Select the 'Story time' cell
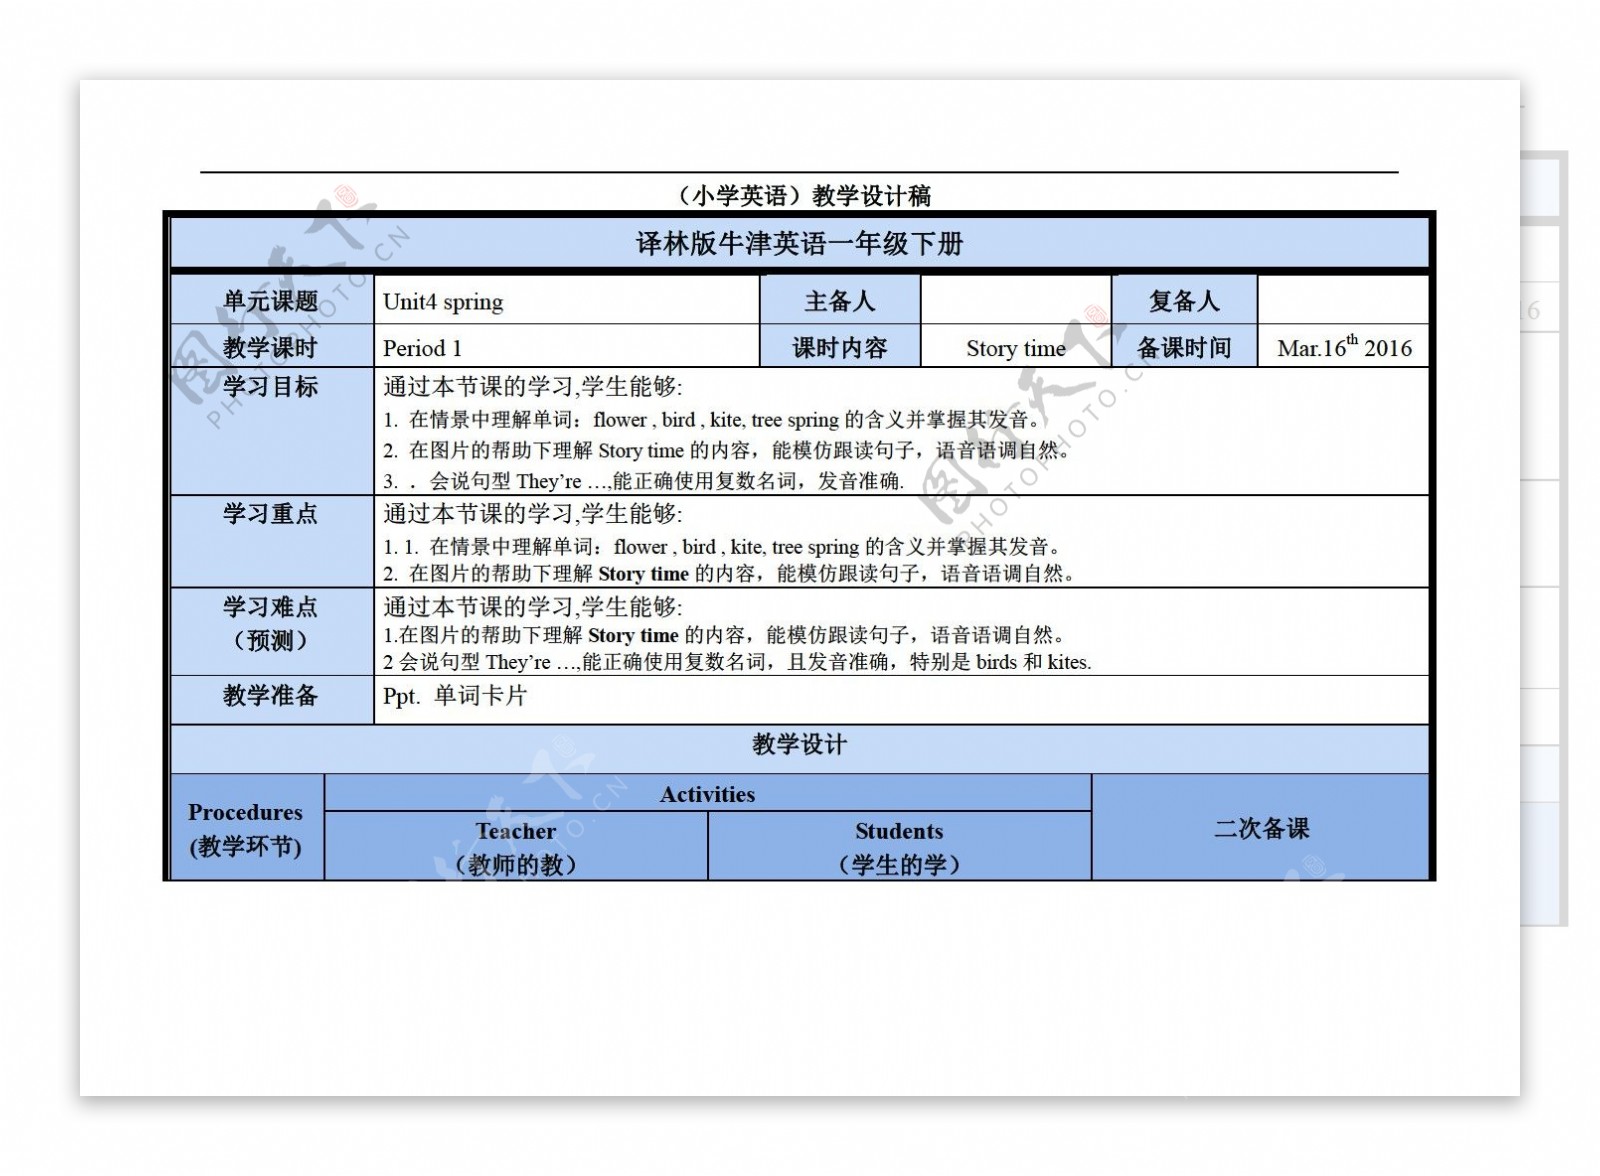The width and height of the screenshot is (1600, 1176). [x=1016, y=347]
